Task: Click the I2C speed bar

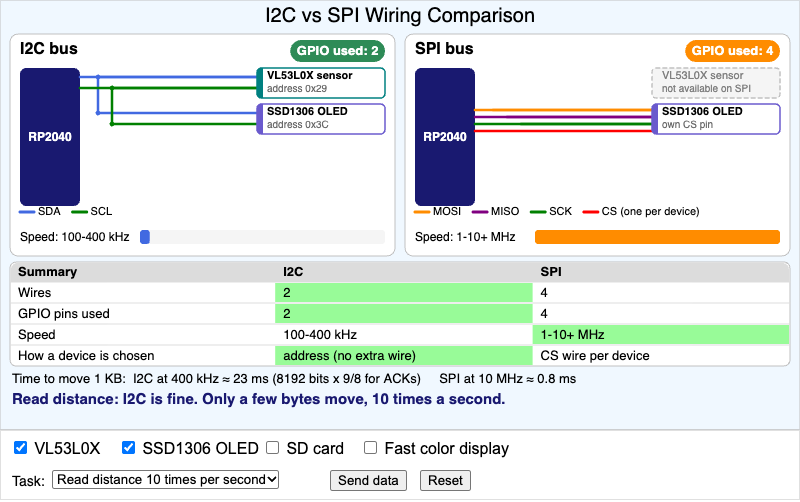Action: tap(262, 237)
